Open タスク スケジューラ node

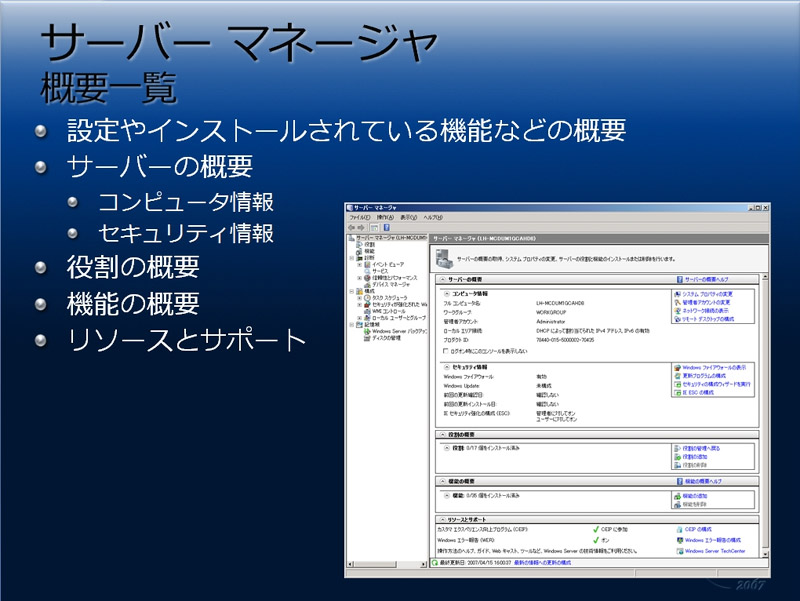tap(388, 297)
